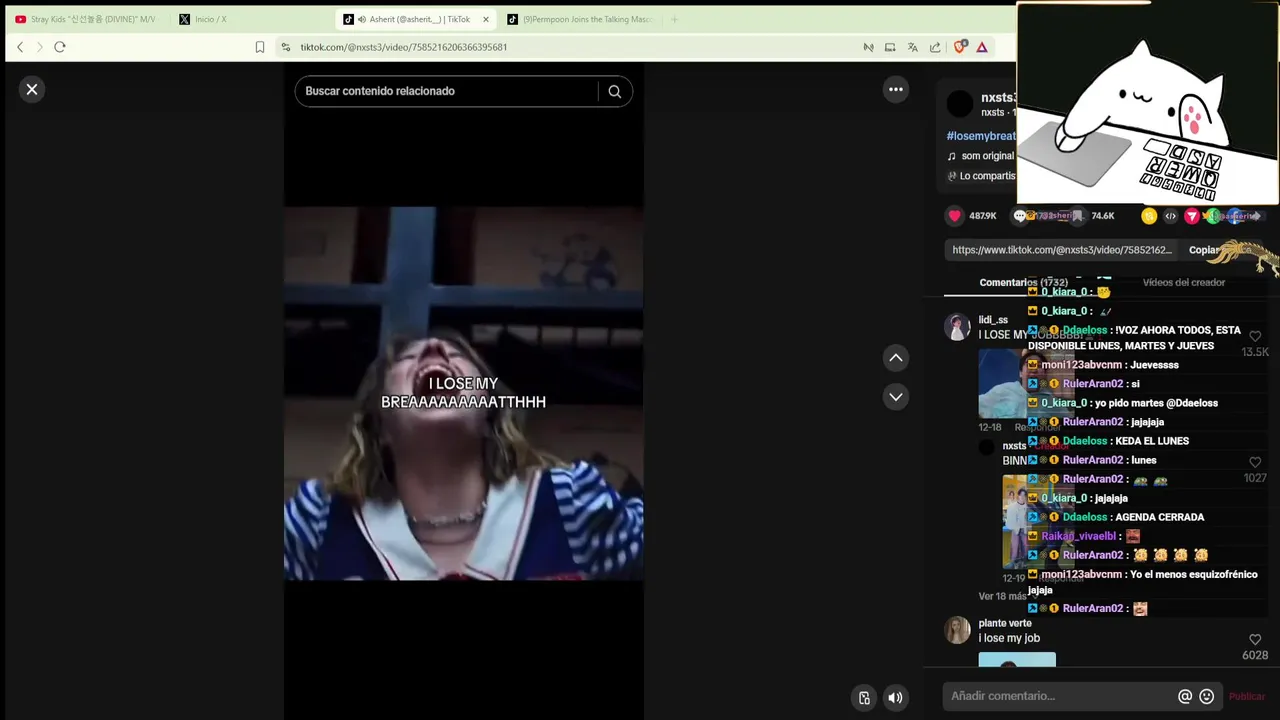Toggle auto-scroll icon near volume
1280x720 pixels.
point(864,698)
